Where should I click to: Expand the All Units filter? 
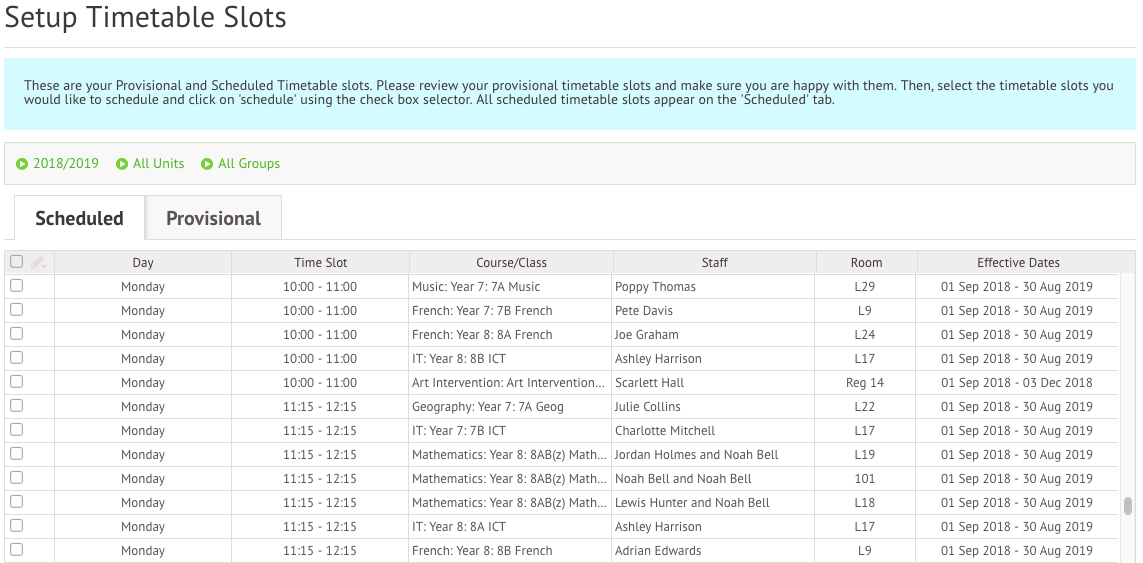pos(158,163)
